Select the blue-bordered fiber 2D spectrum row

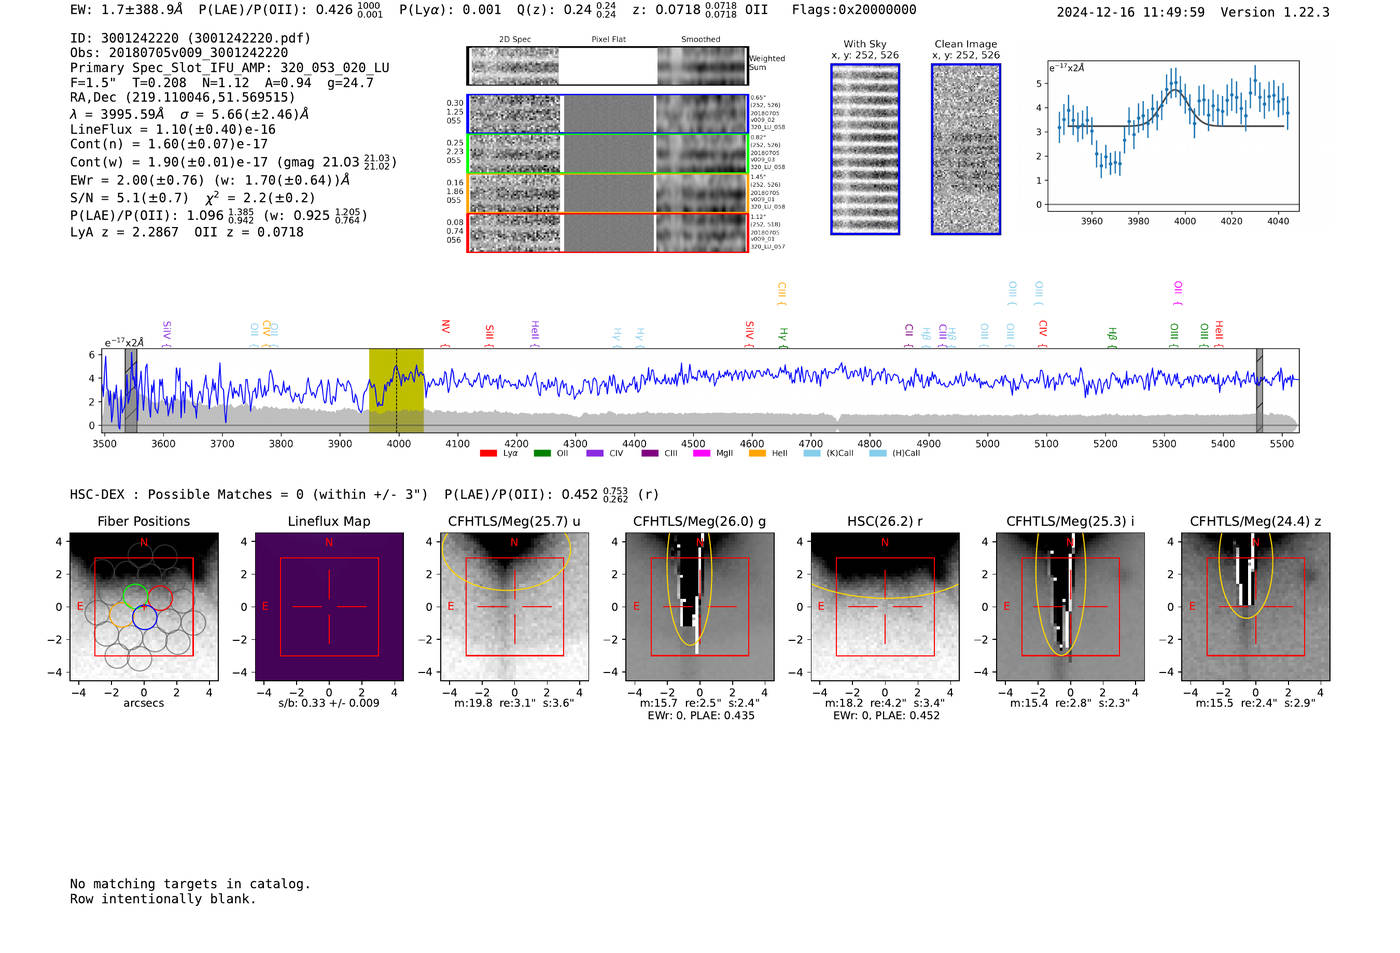(608, 114)
